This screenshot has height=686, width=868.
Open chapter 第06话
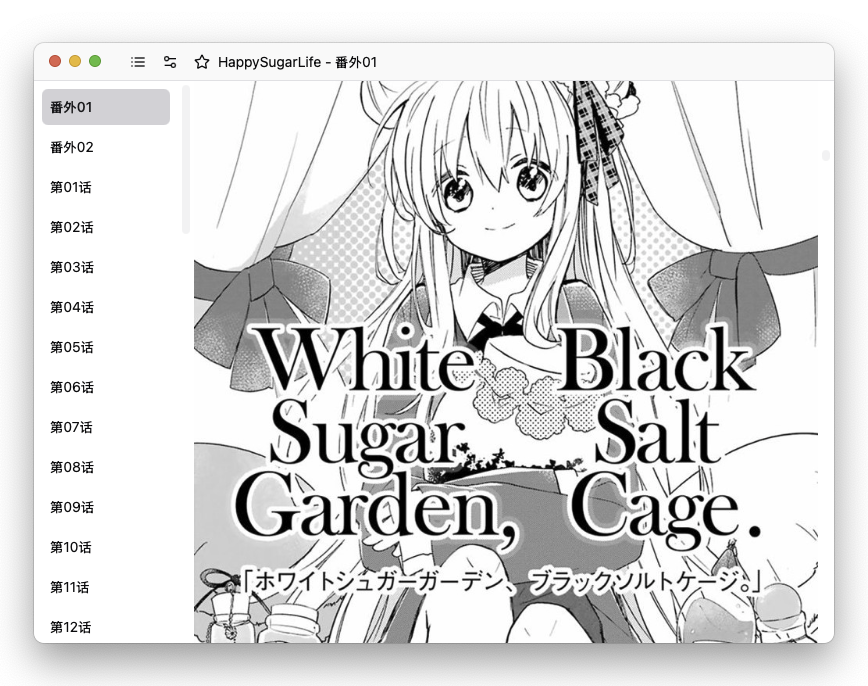click(x=106, y=387)
